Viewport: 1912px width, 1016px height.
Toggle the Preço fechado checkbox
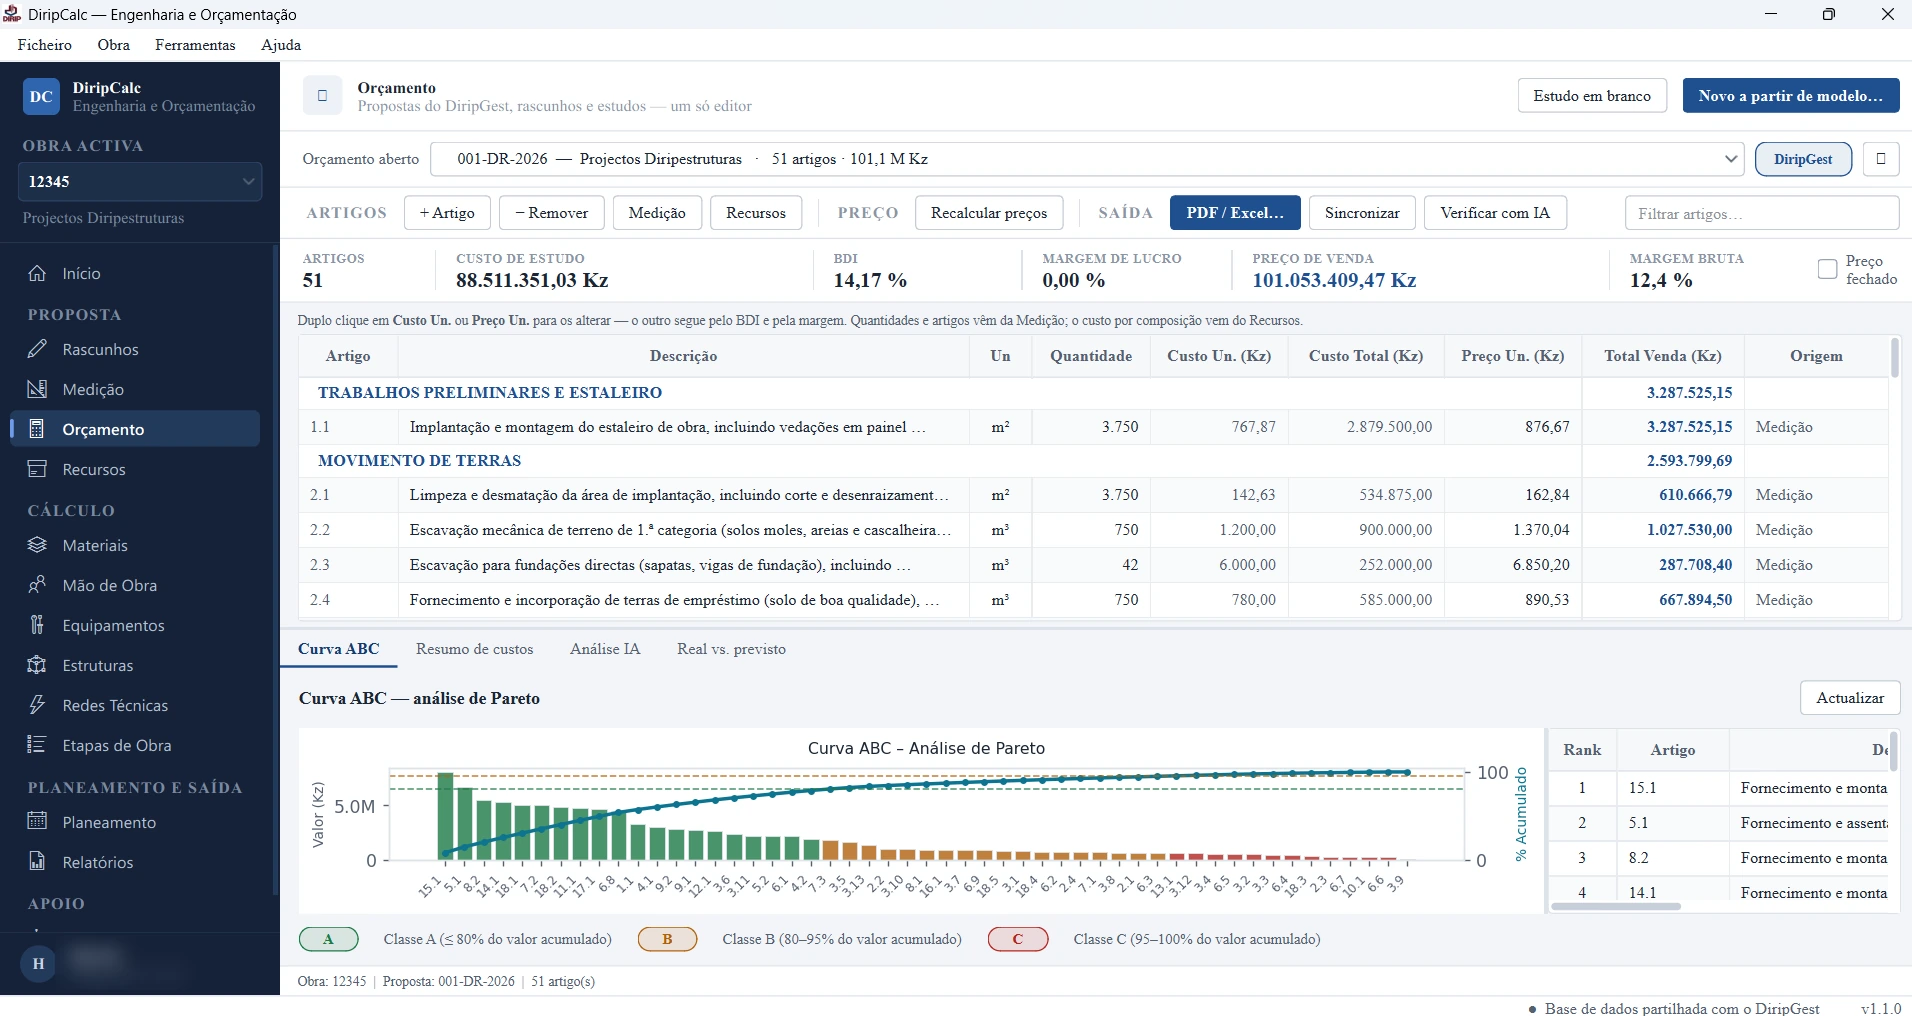(1828, 269)
